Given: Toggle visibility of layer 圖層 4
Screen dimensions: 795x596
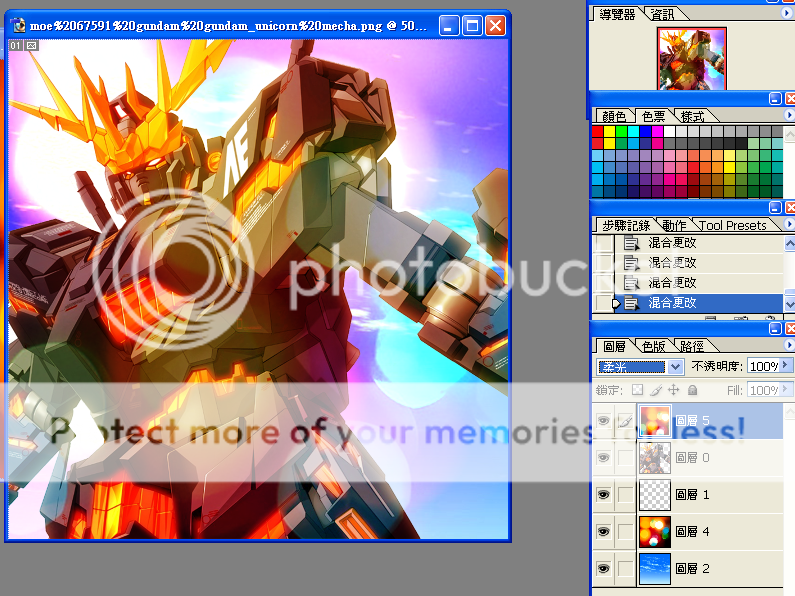Looking at the screenshot, I should point(603,531).
